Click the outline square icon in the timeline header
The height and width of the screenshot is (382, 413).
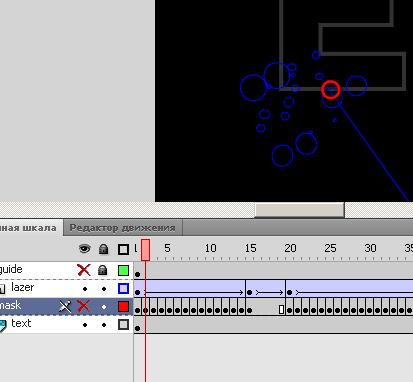pos(123,249)
